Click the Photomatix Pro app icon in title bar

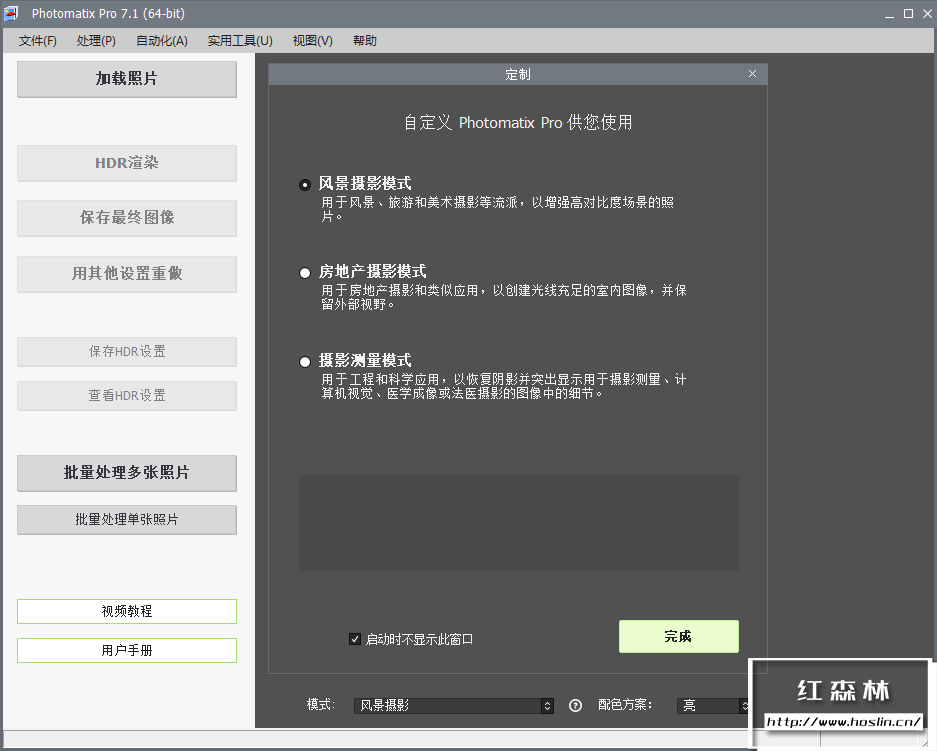pyautogui.click(x=11, y=13)
